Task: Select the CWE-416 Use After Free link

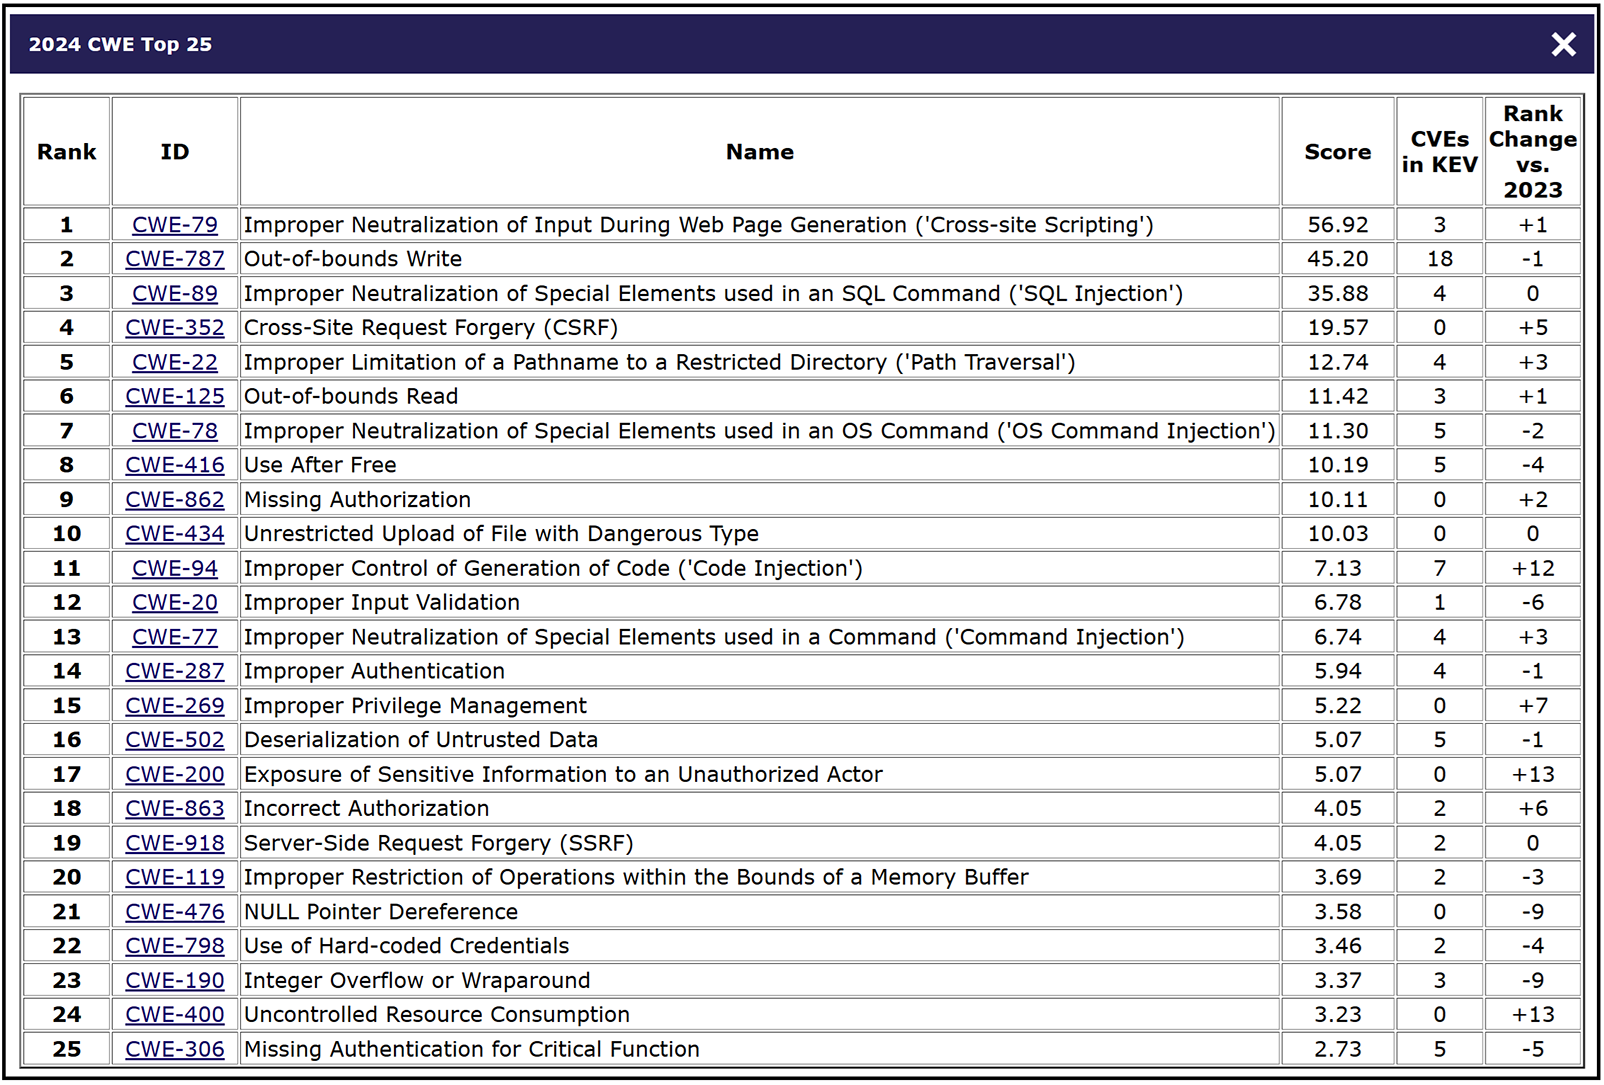Action: tap(175, 465)
